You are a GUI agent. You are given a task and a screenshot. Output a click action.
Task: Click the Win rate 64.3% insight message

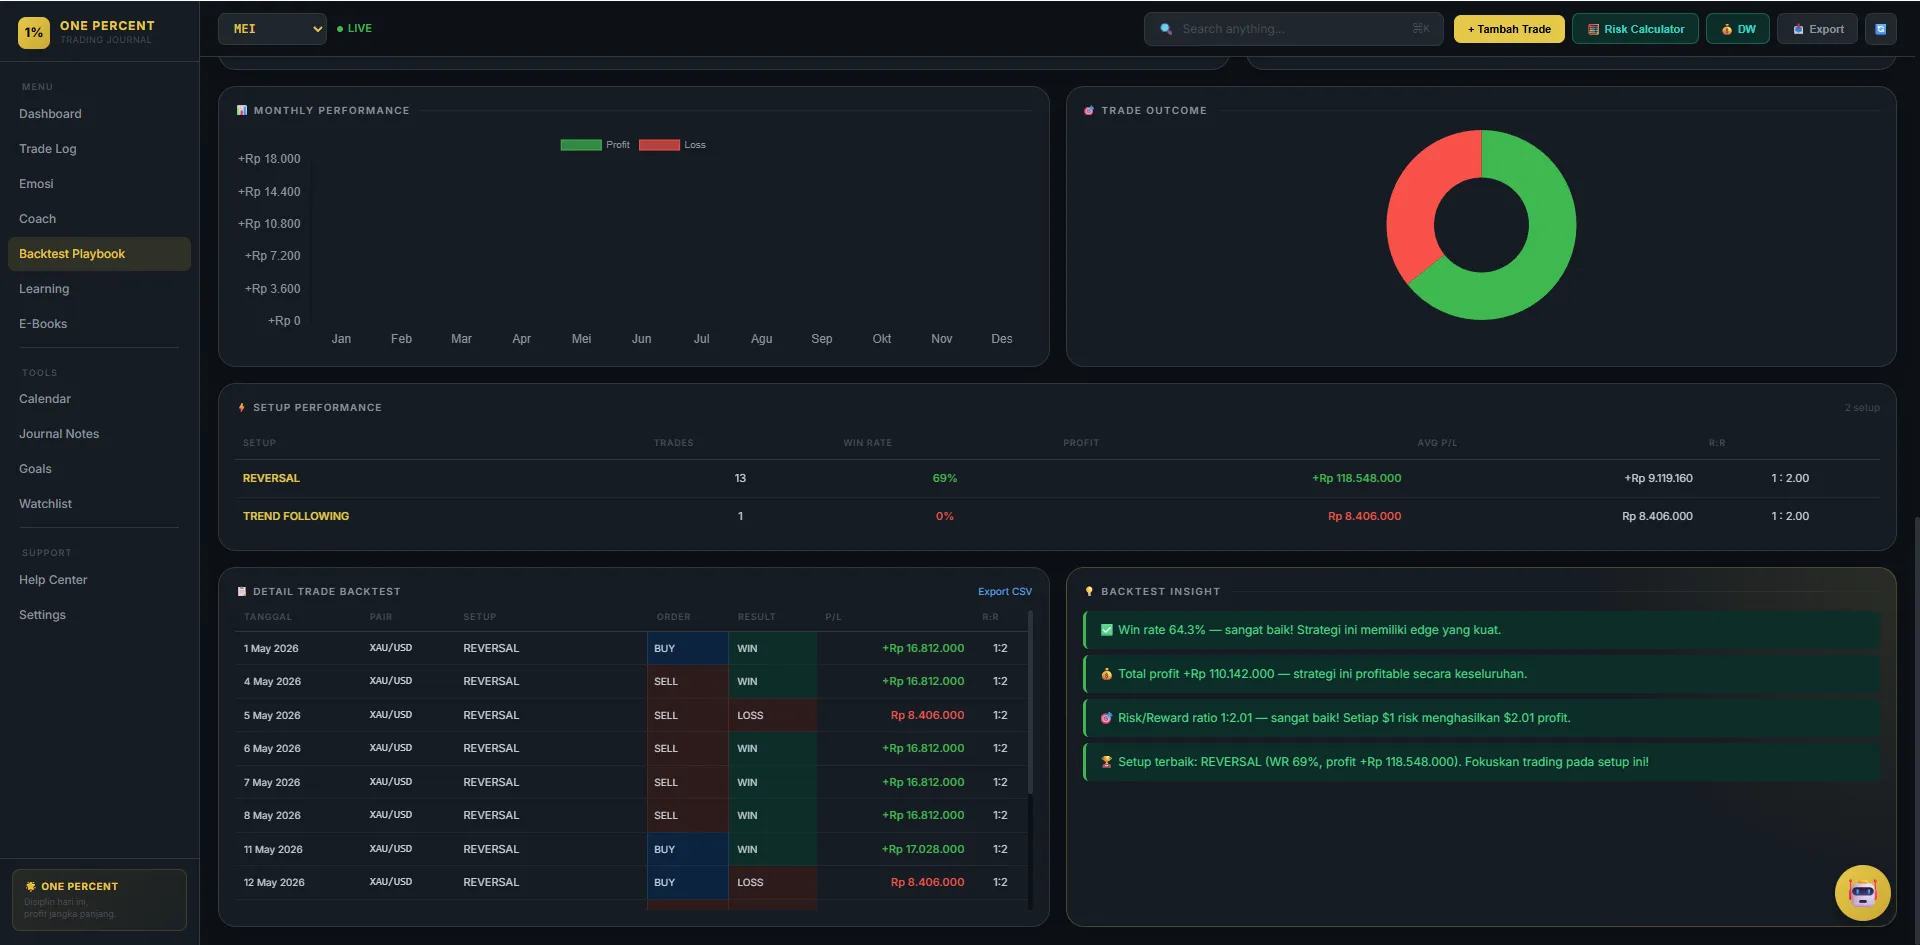tap(1481, 630)
